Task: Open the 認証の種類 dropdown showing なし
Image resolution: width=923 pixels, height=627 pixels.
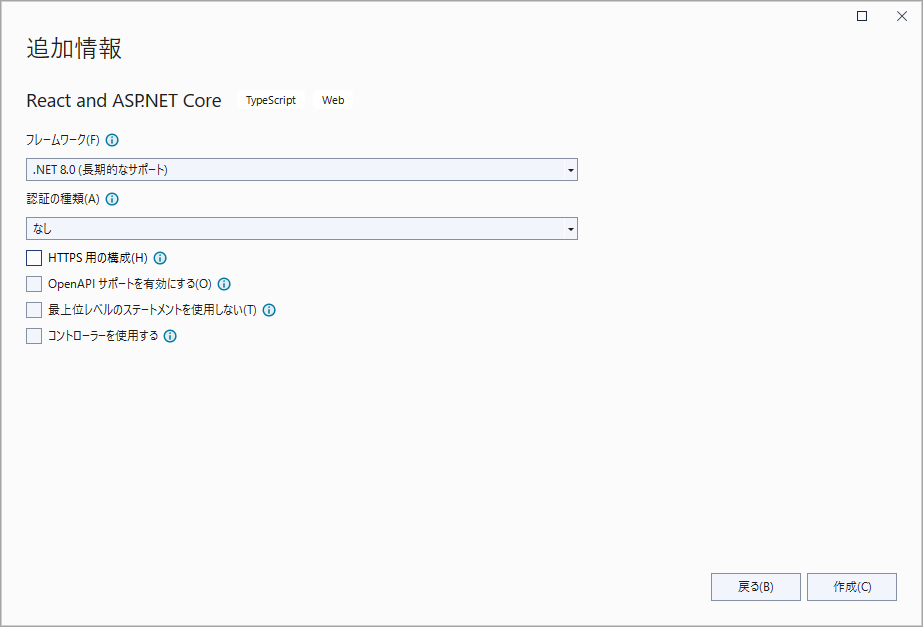Action: [x=302, y=228]
